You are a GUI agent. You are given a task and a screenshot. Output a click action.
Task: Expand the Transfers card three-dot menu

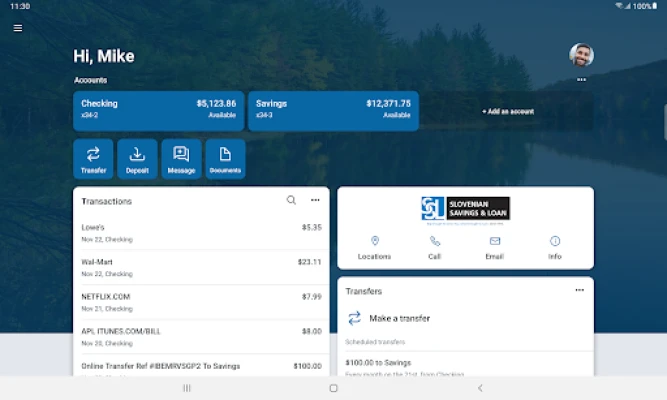coord(580,290)
